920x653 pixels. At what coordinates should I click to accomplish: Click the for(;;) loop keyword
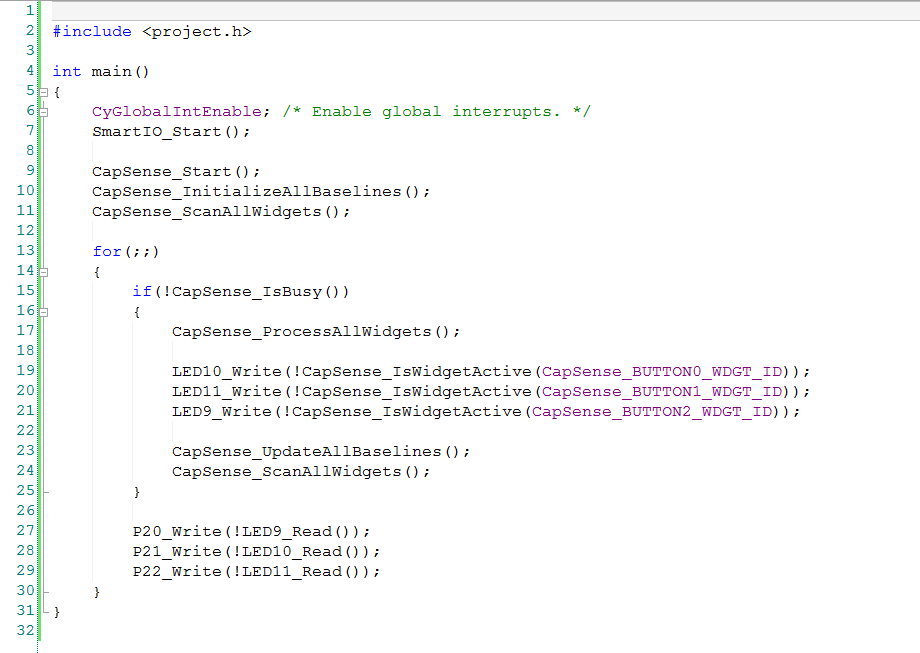pyautogui.click(x=107, y=251)
